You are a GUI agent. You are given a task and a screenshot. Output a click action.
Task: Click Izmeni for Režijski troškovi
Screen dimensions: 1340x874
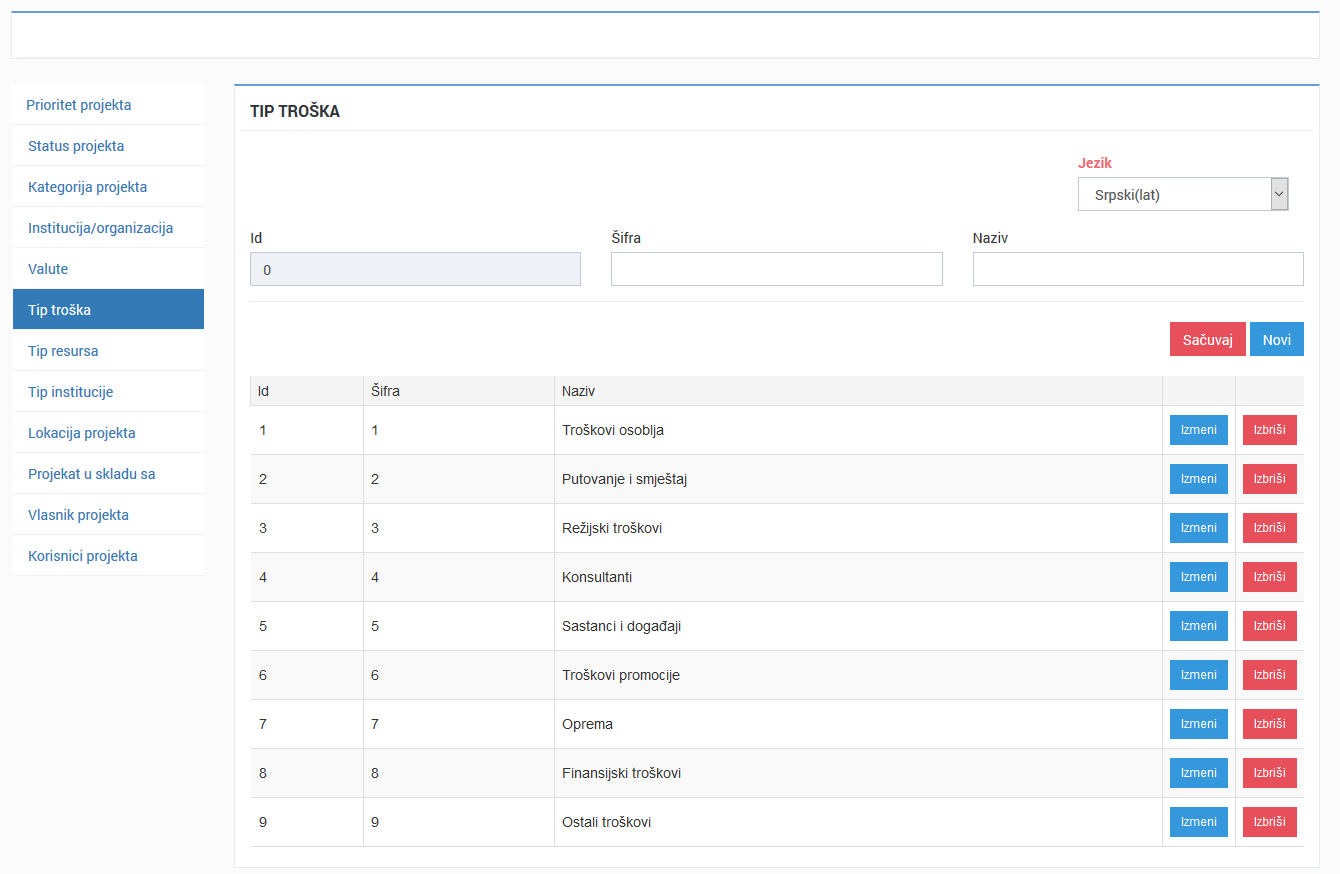click(1198, 528)
